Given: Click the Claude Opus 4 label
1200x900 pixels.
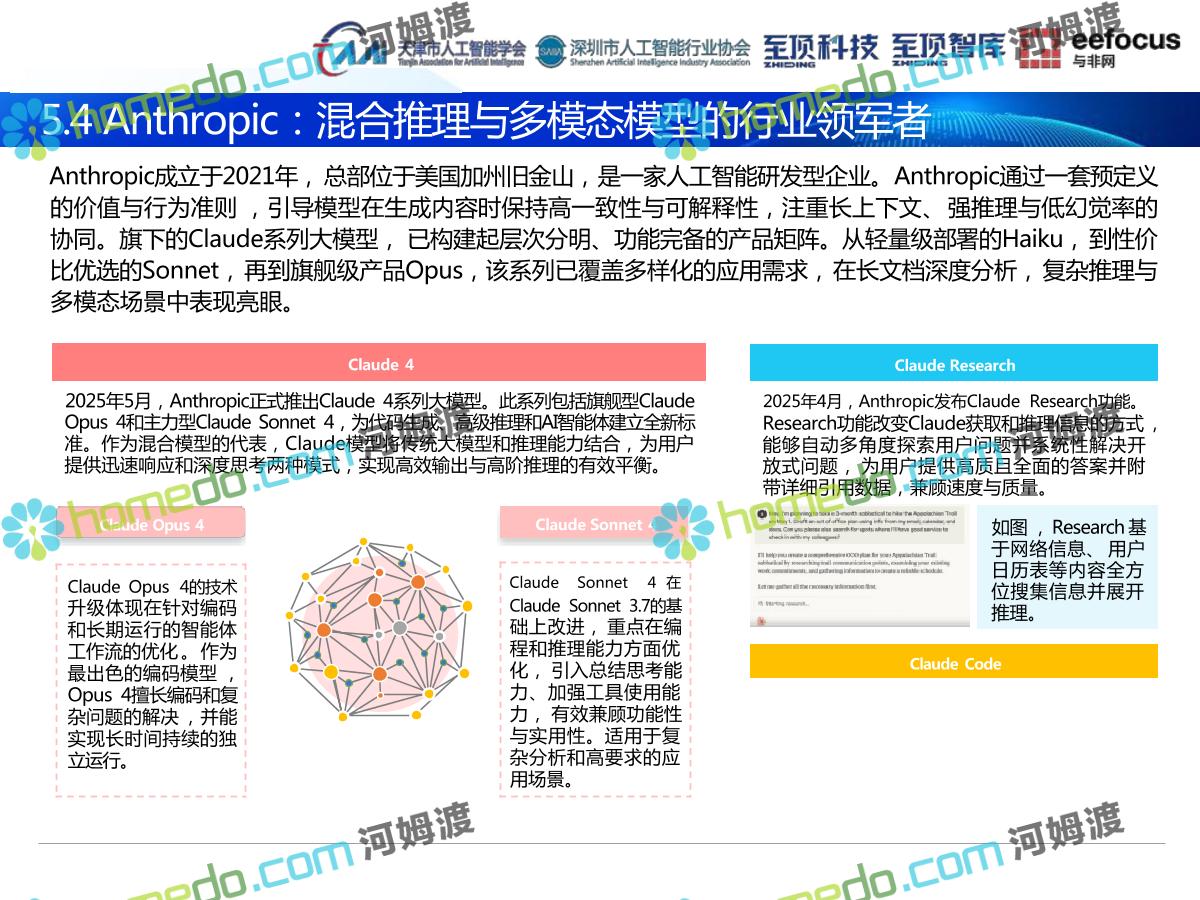Looking at the screenshot, I should [150, 524].
